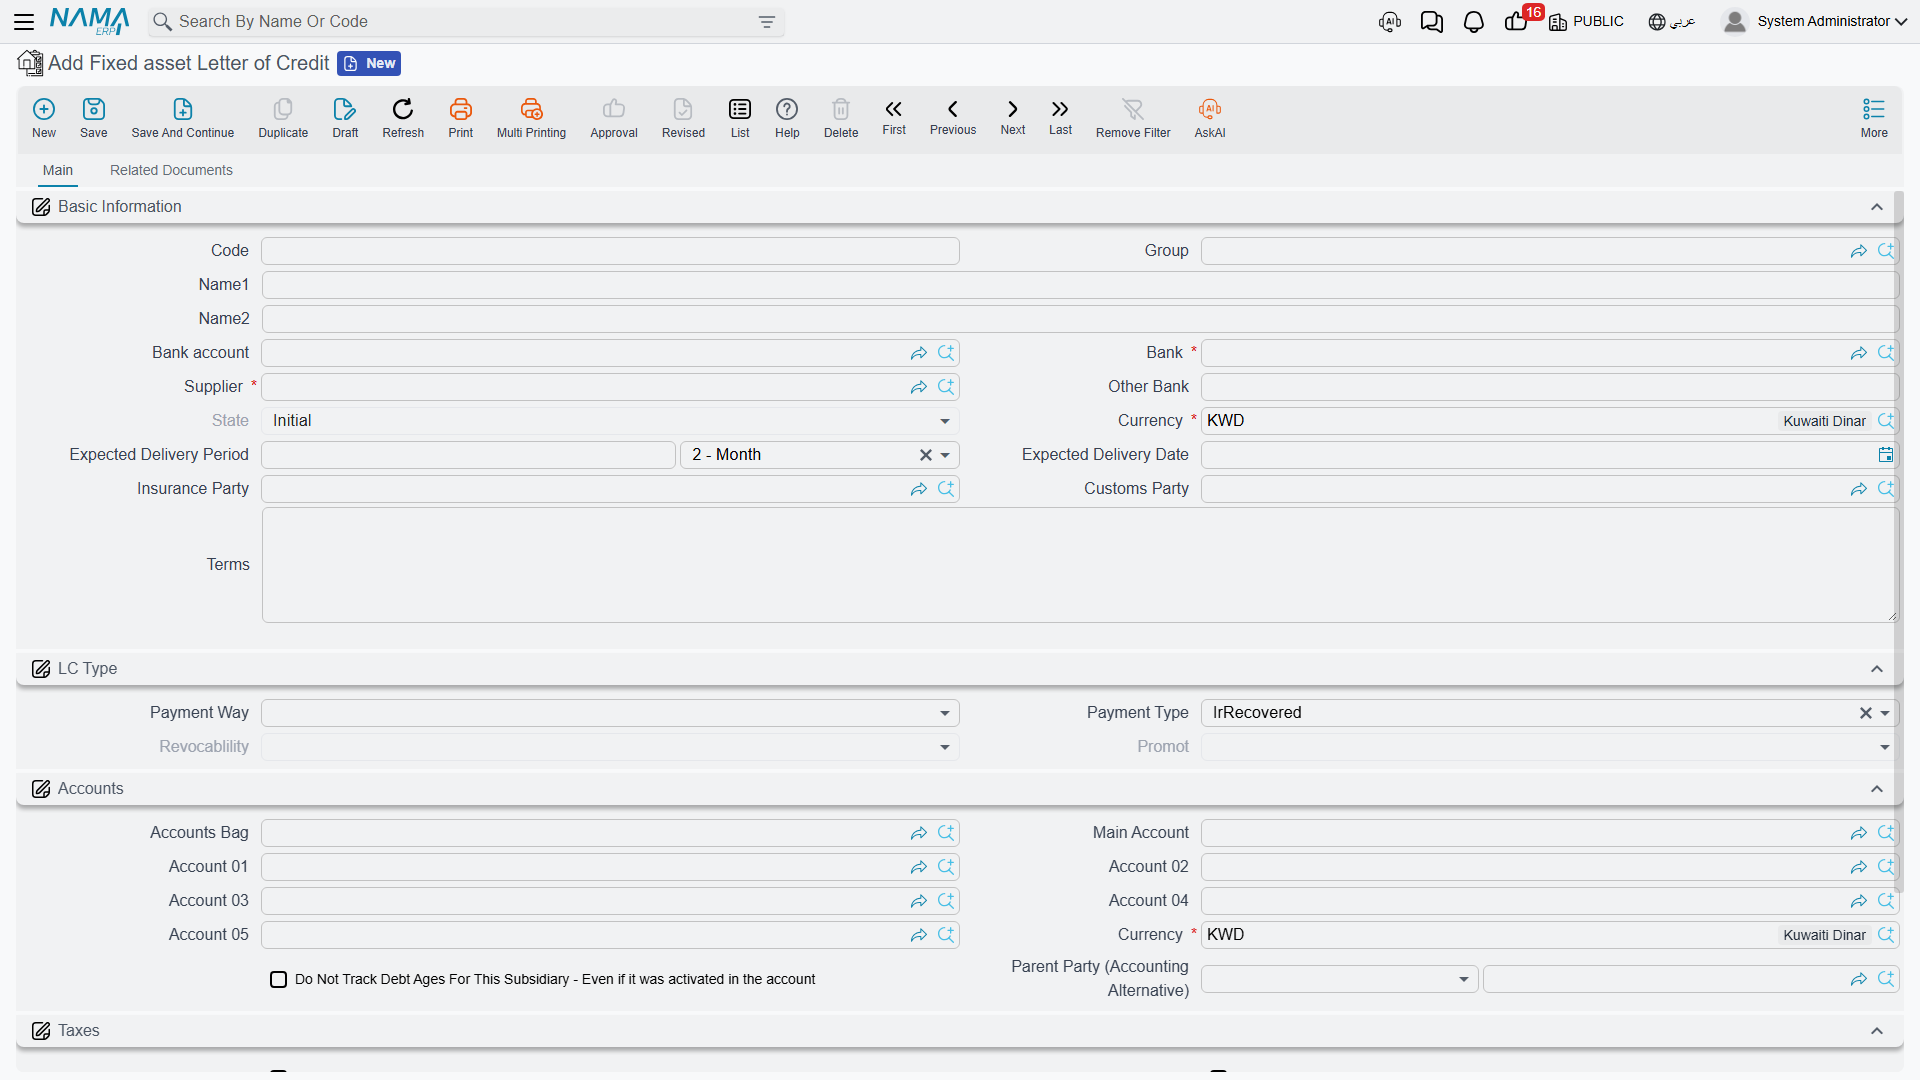Delete the record
This screenshot has height=1080, width=1920.
841,118
